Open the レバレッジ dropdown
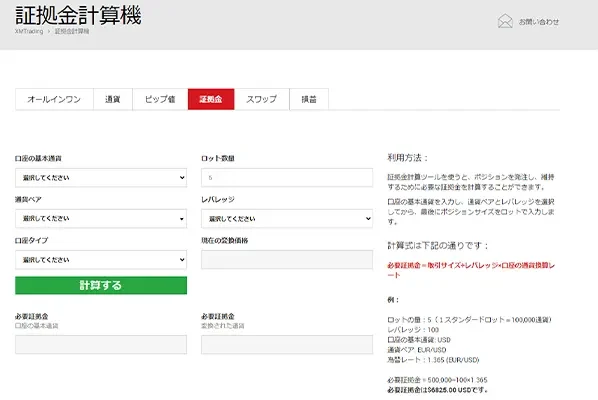Viewport: 598px width, 400px height. coord(287,218)
